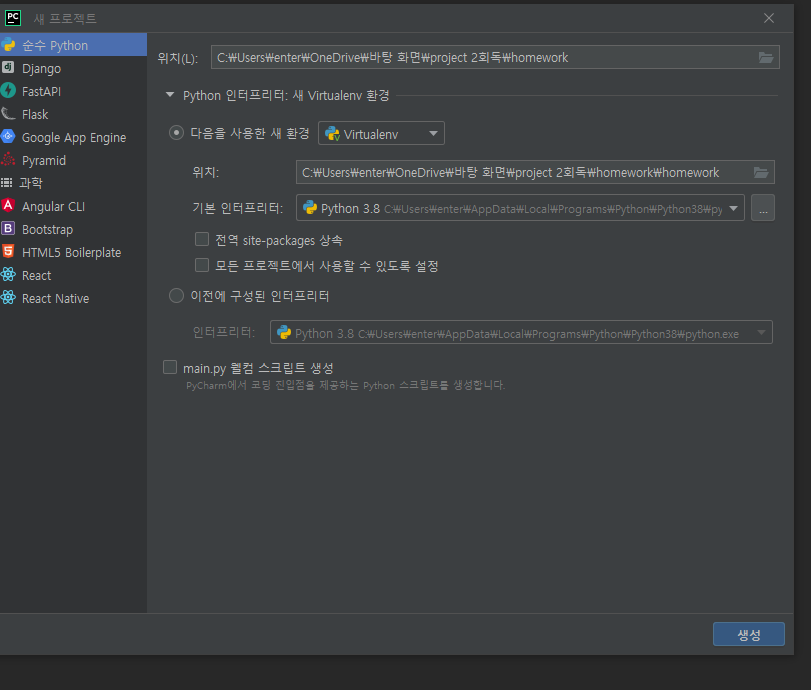Click the Django icon in sidebar

click(x=8, y=67)
